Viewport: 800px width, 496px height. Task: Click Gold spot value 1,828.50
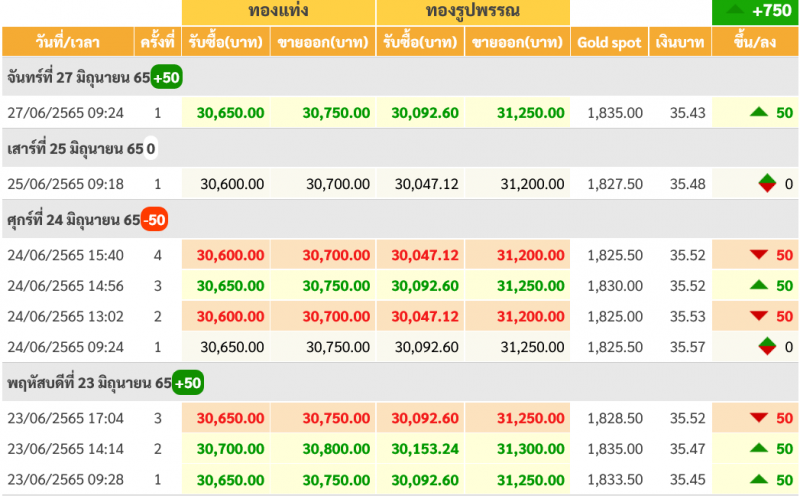[x=615, y=418]
